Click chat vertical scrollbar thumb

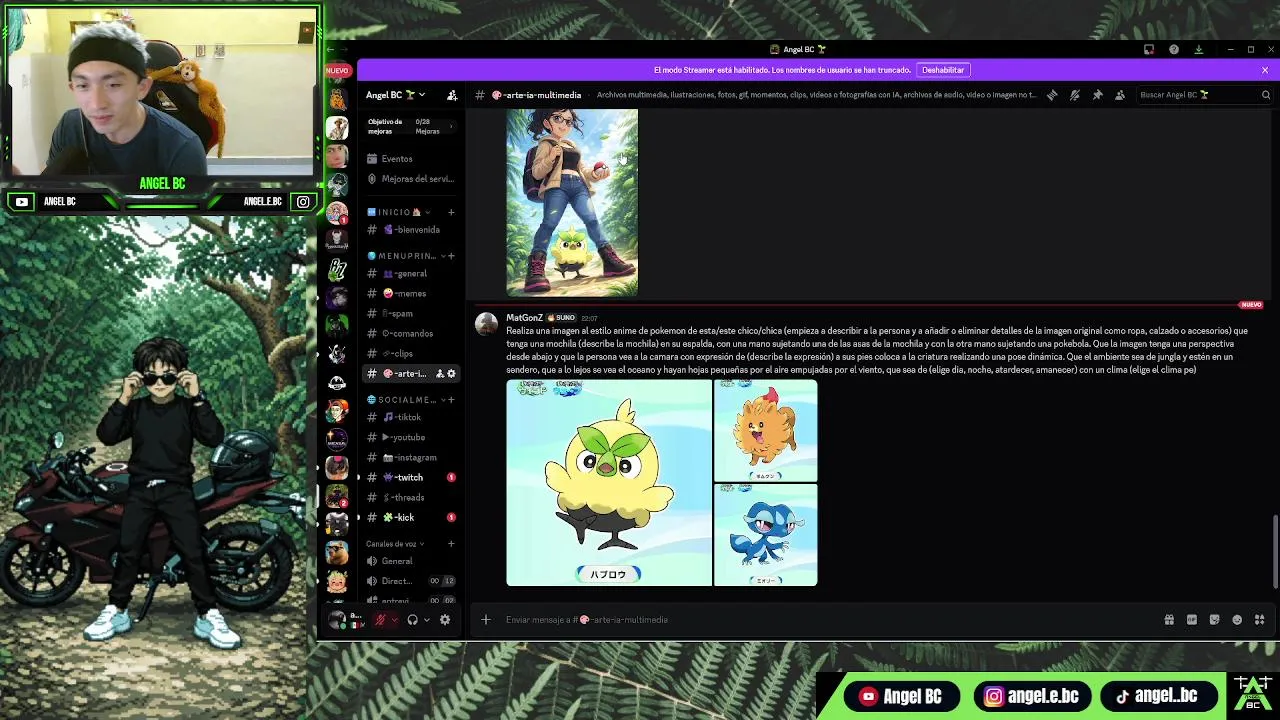pyautogui.click(x=1275, y=552)
